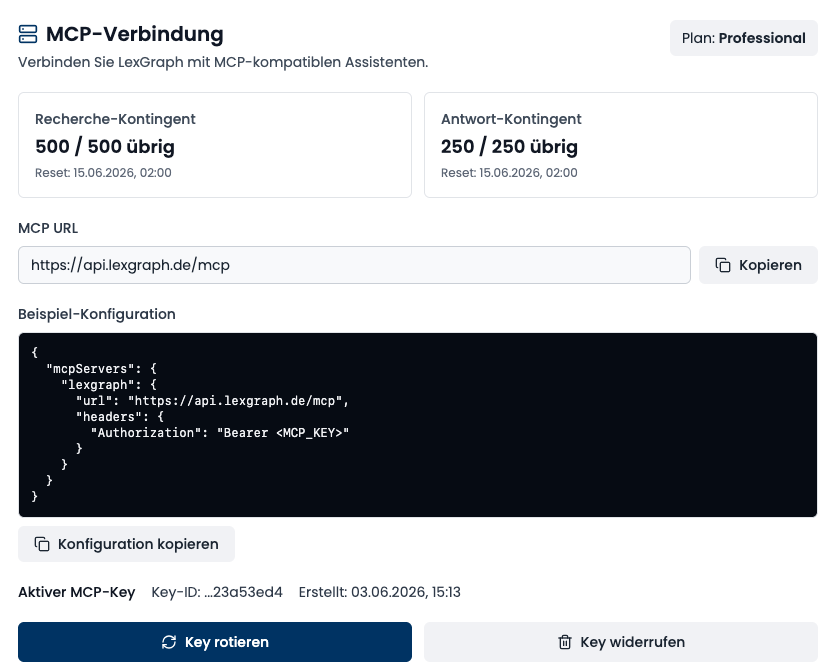Copy the example configuration
The width and height of the screenshot is (834, 672).
point(127,544)
